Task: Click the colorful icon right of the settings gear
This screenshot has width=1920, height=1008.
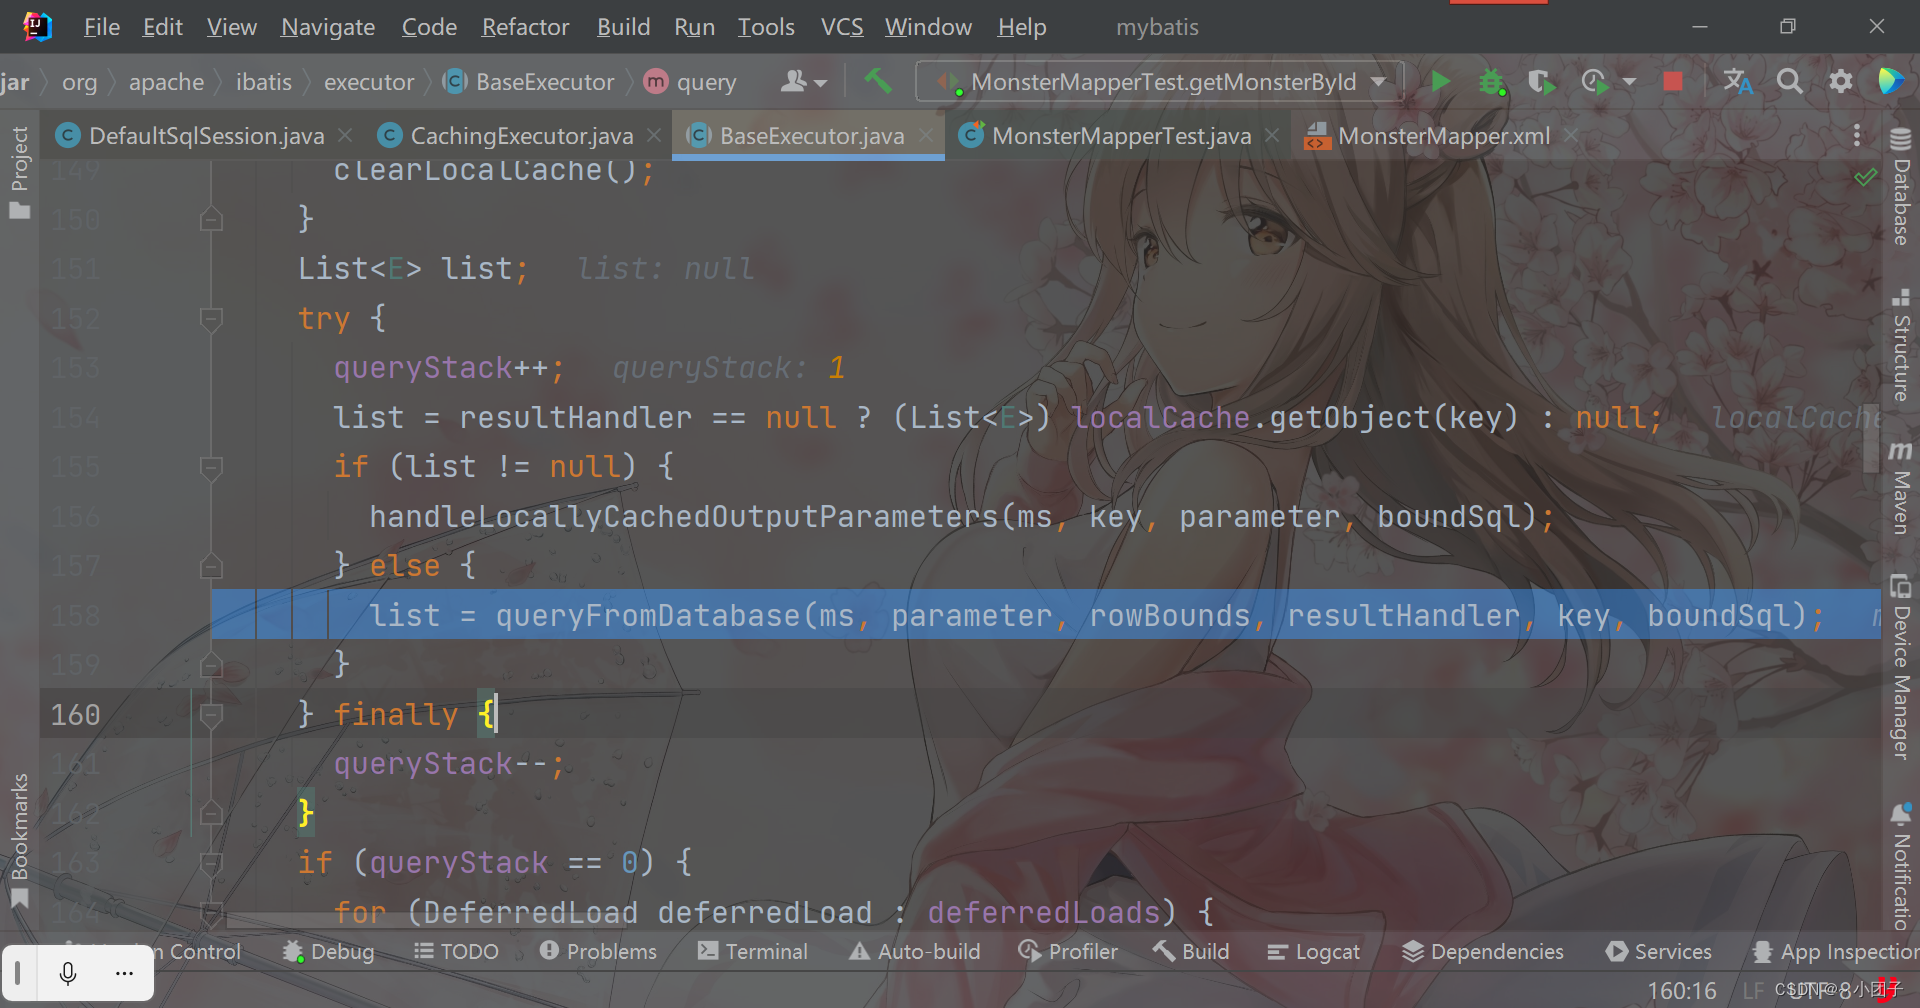Action: (1890, 81)
